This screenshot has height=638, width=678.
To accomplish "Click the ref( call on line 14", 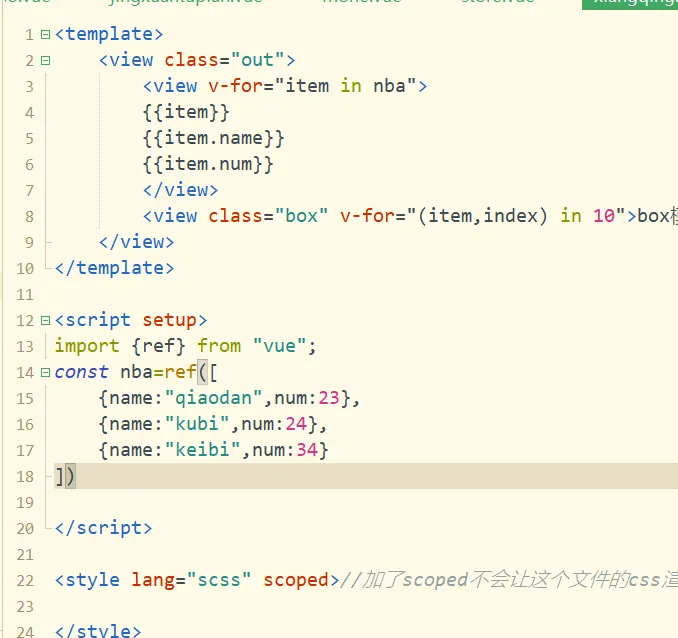I will click(186, 372).
